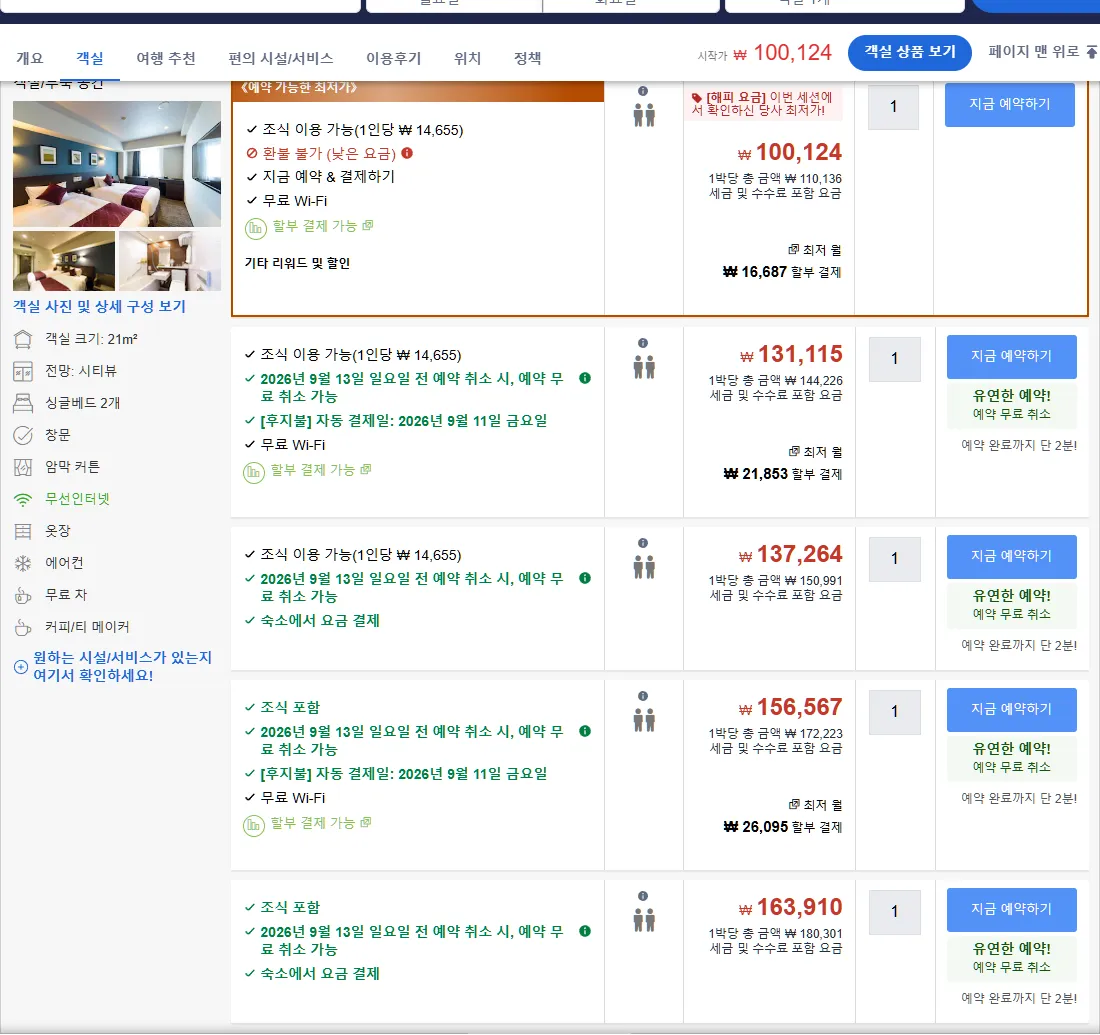Click 할부 결제 가능 link in ₩156,567 row

coord(312,823)
